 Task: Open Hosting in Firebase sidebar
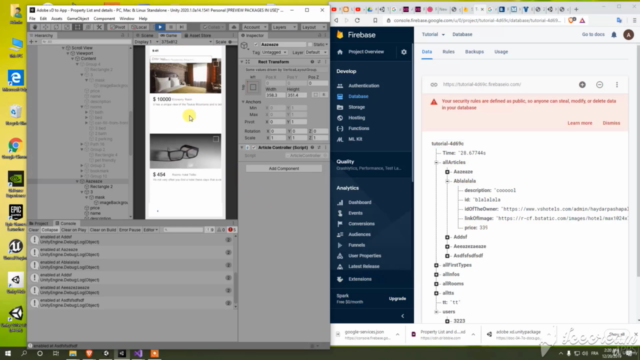[x=356, y=118]
